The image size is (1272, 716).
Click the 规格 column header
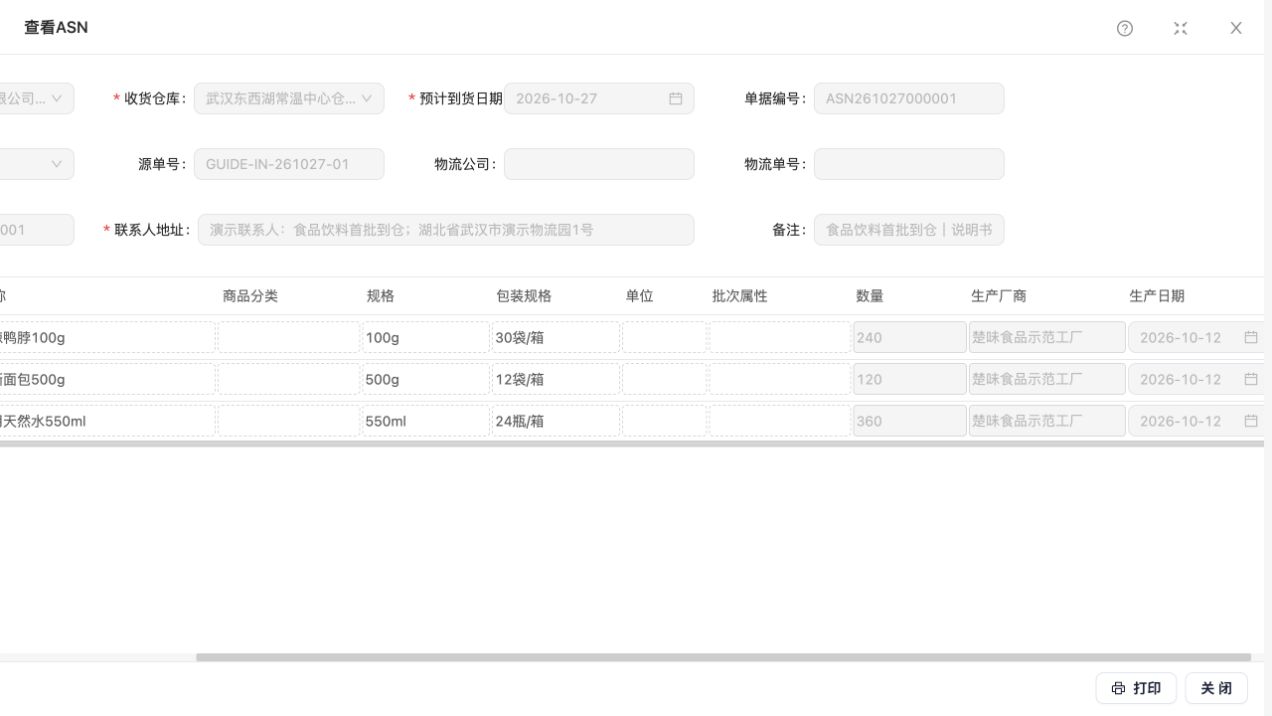click(x=380, y=296)
